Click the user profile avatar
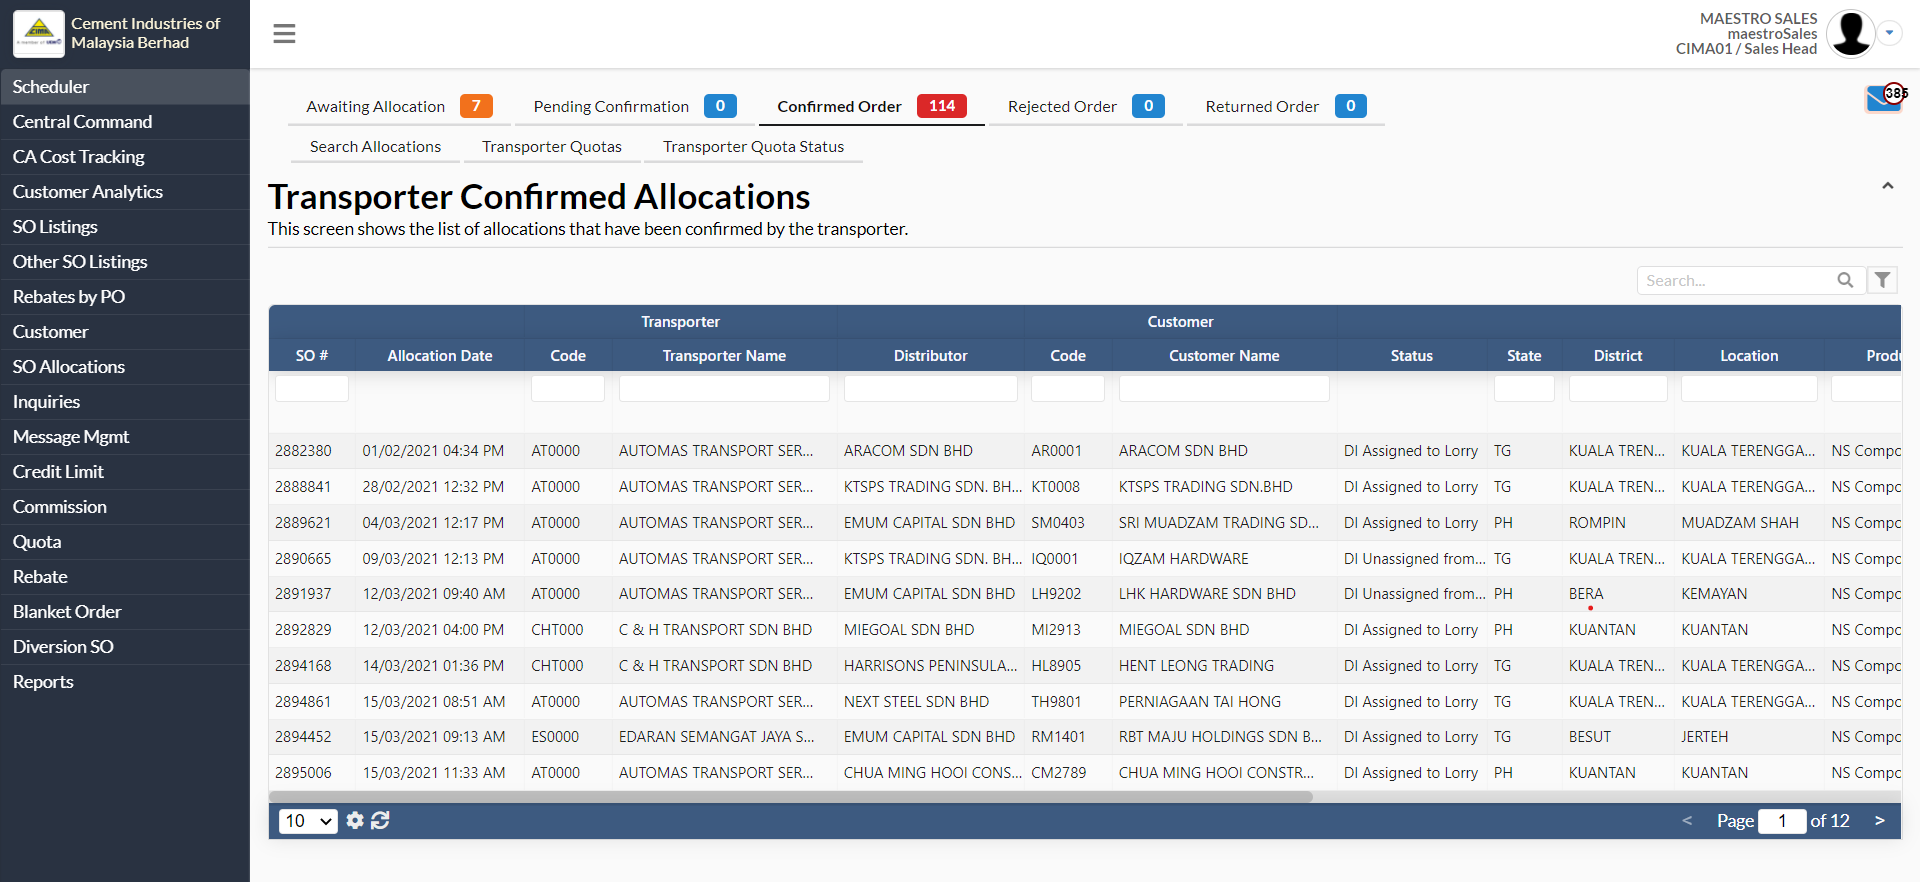This screenshot has width=1920, height=882. pyautogui.click(x=1850, y=33)
